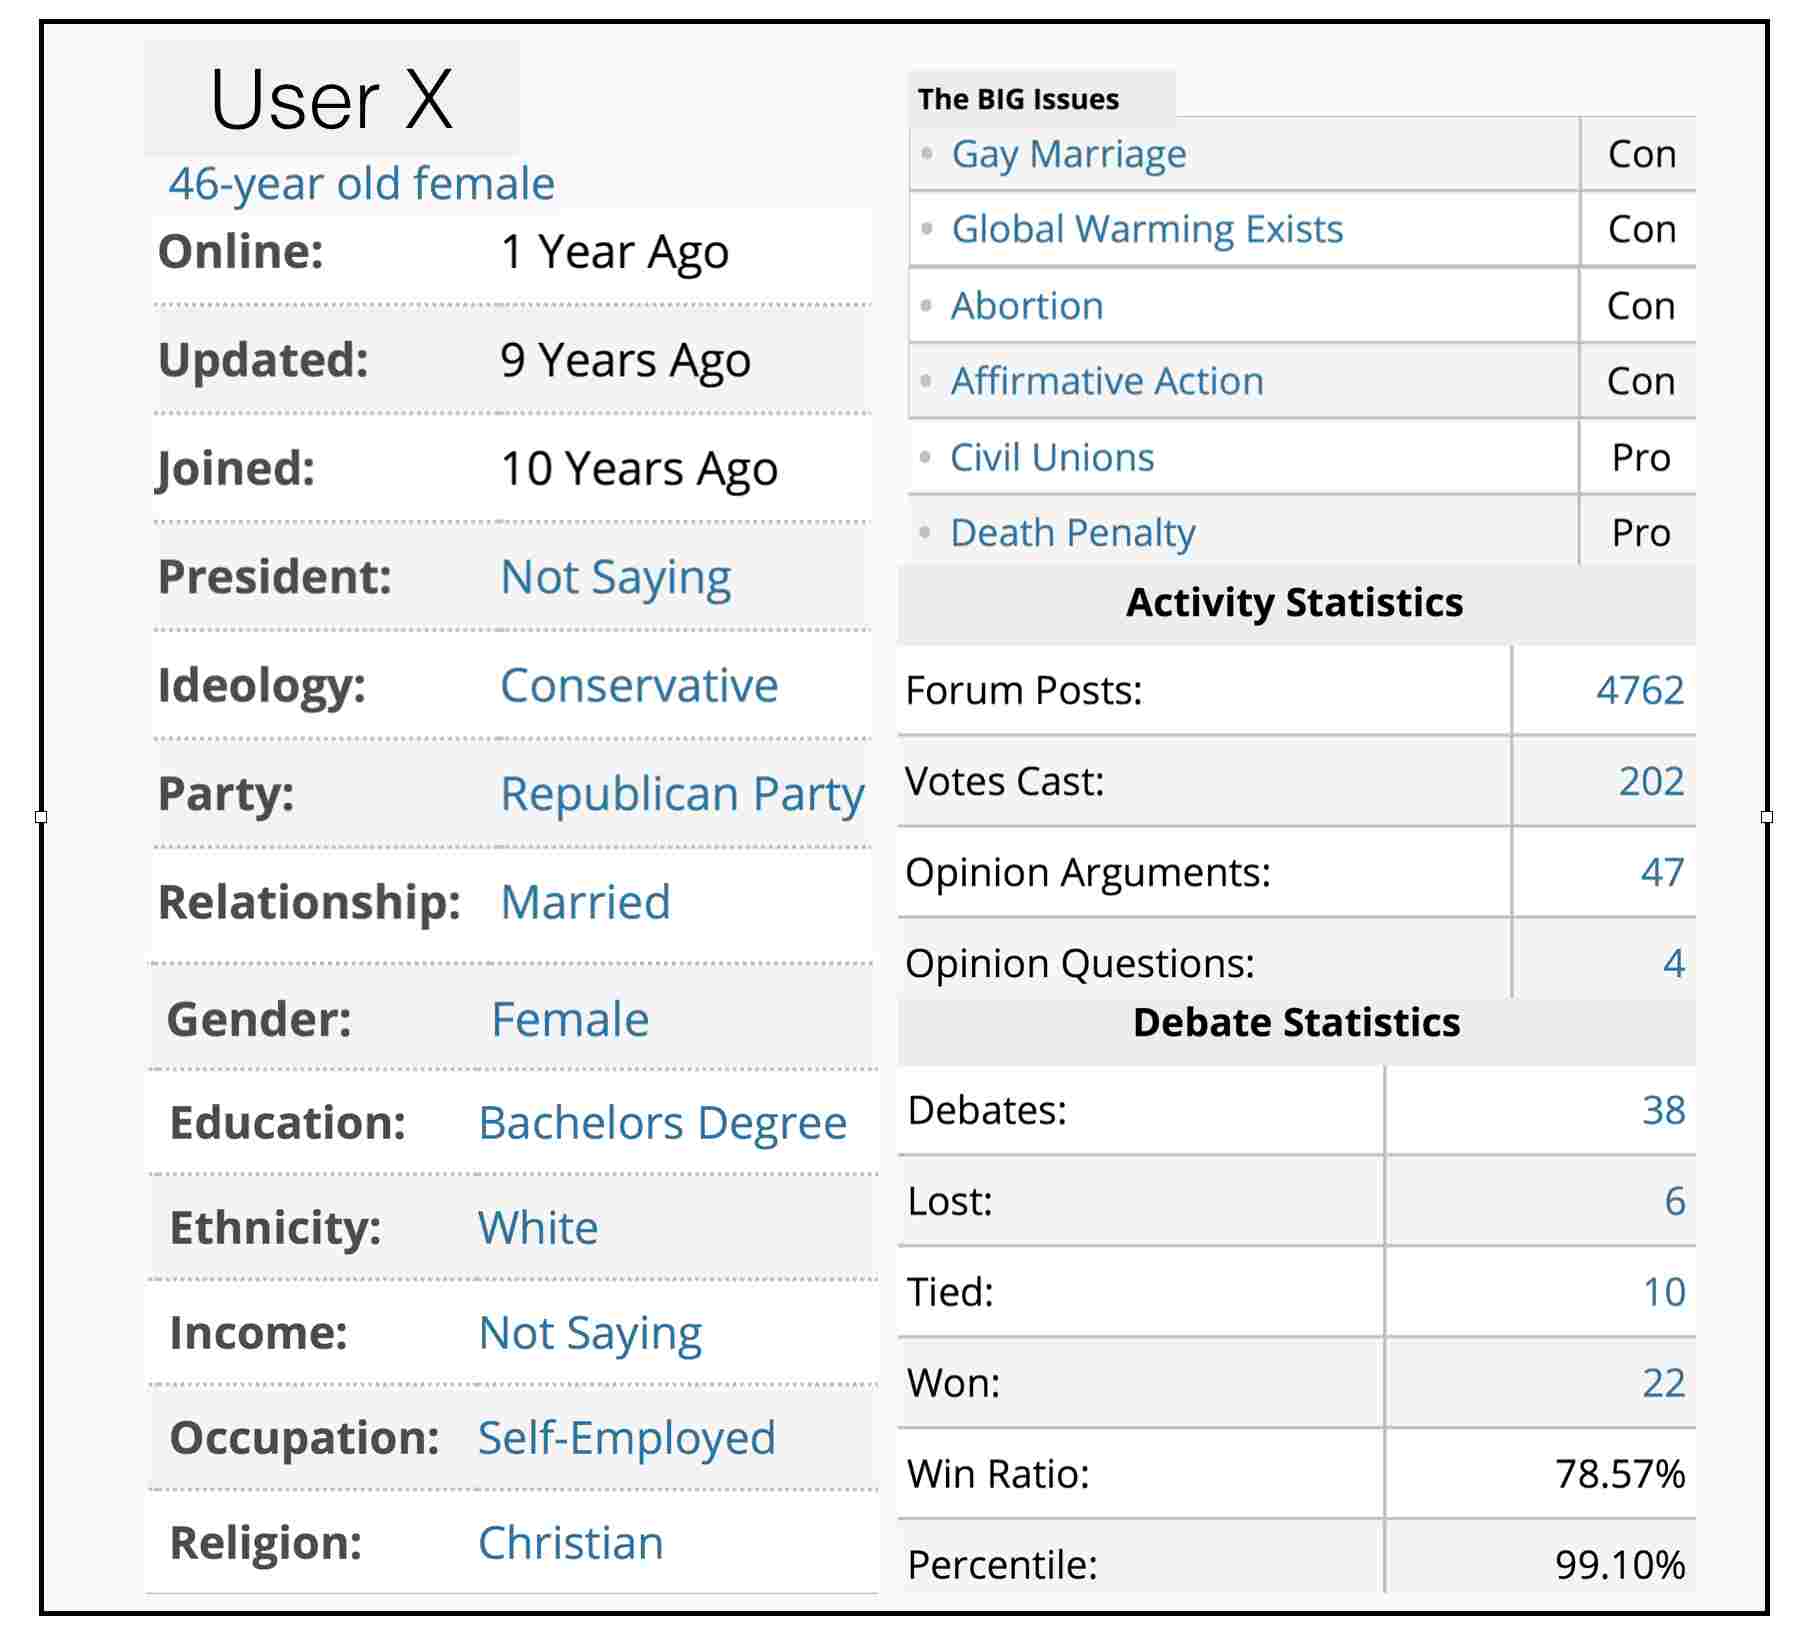Select the Married relationship link
Viewport: 1798px width, 1634px height.
coord(585,902)
